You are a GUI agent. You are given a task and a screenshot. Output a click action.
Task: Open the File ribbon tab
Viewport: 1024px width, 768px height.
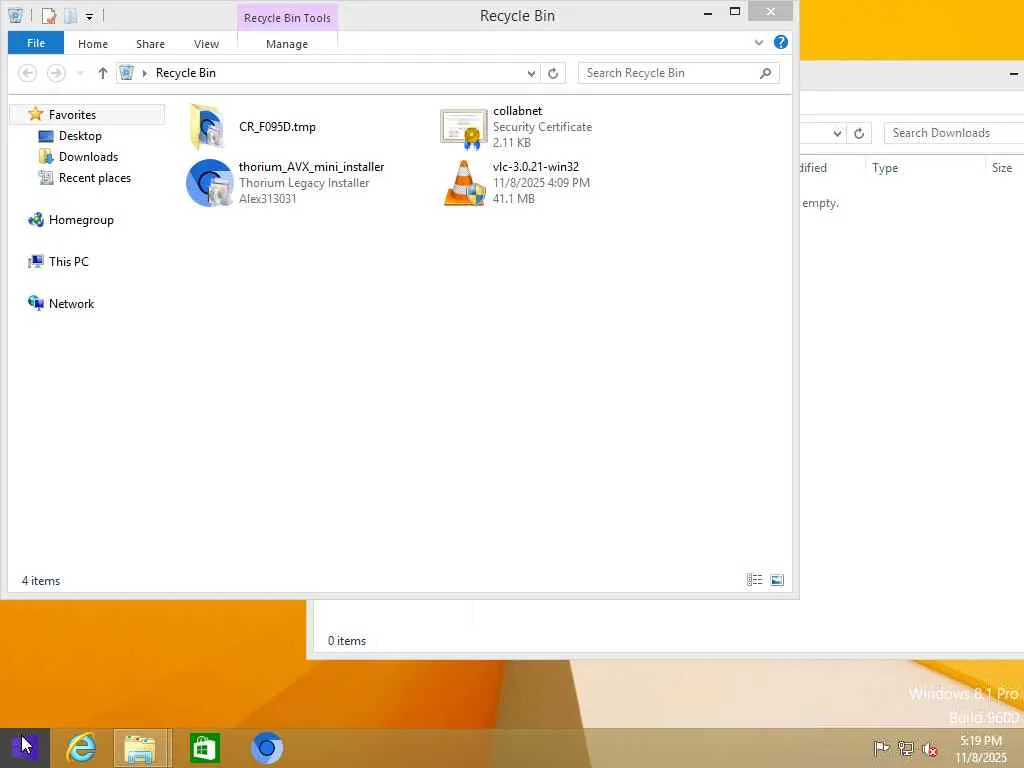point(36,43)
